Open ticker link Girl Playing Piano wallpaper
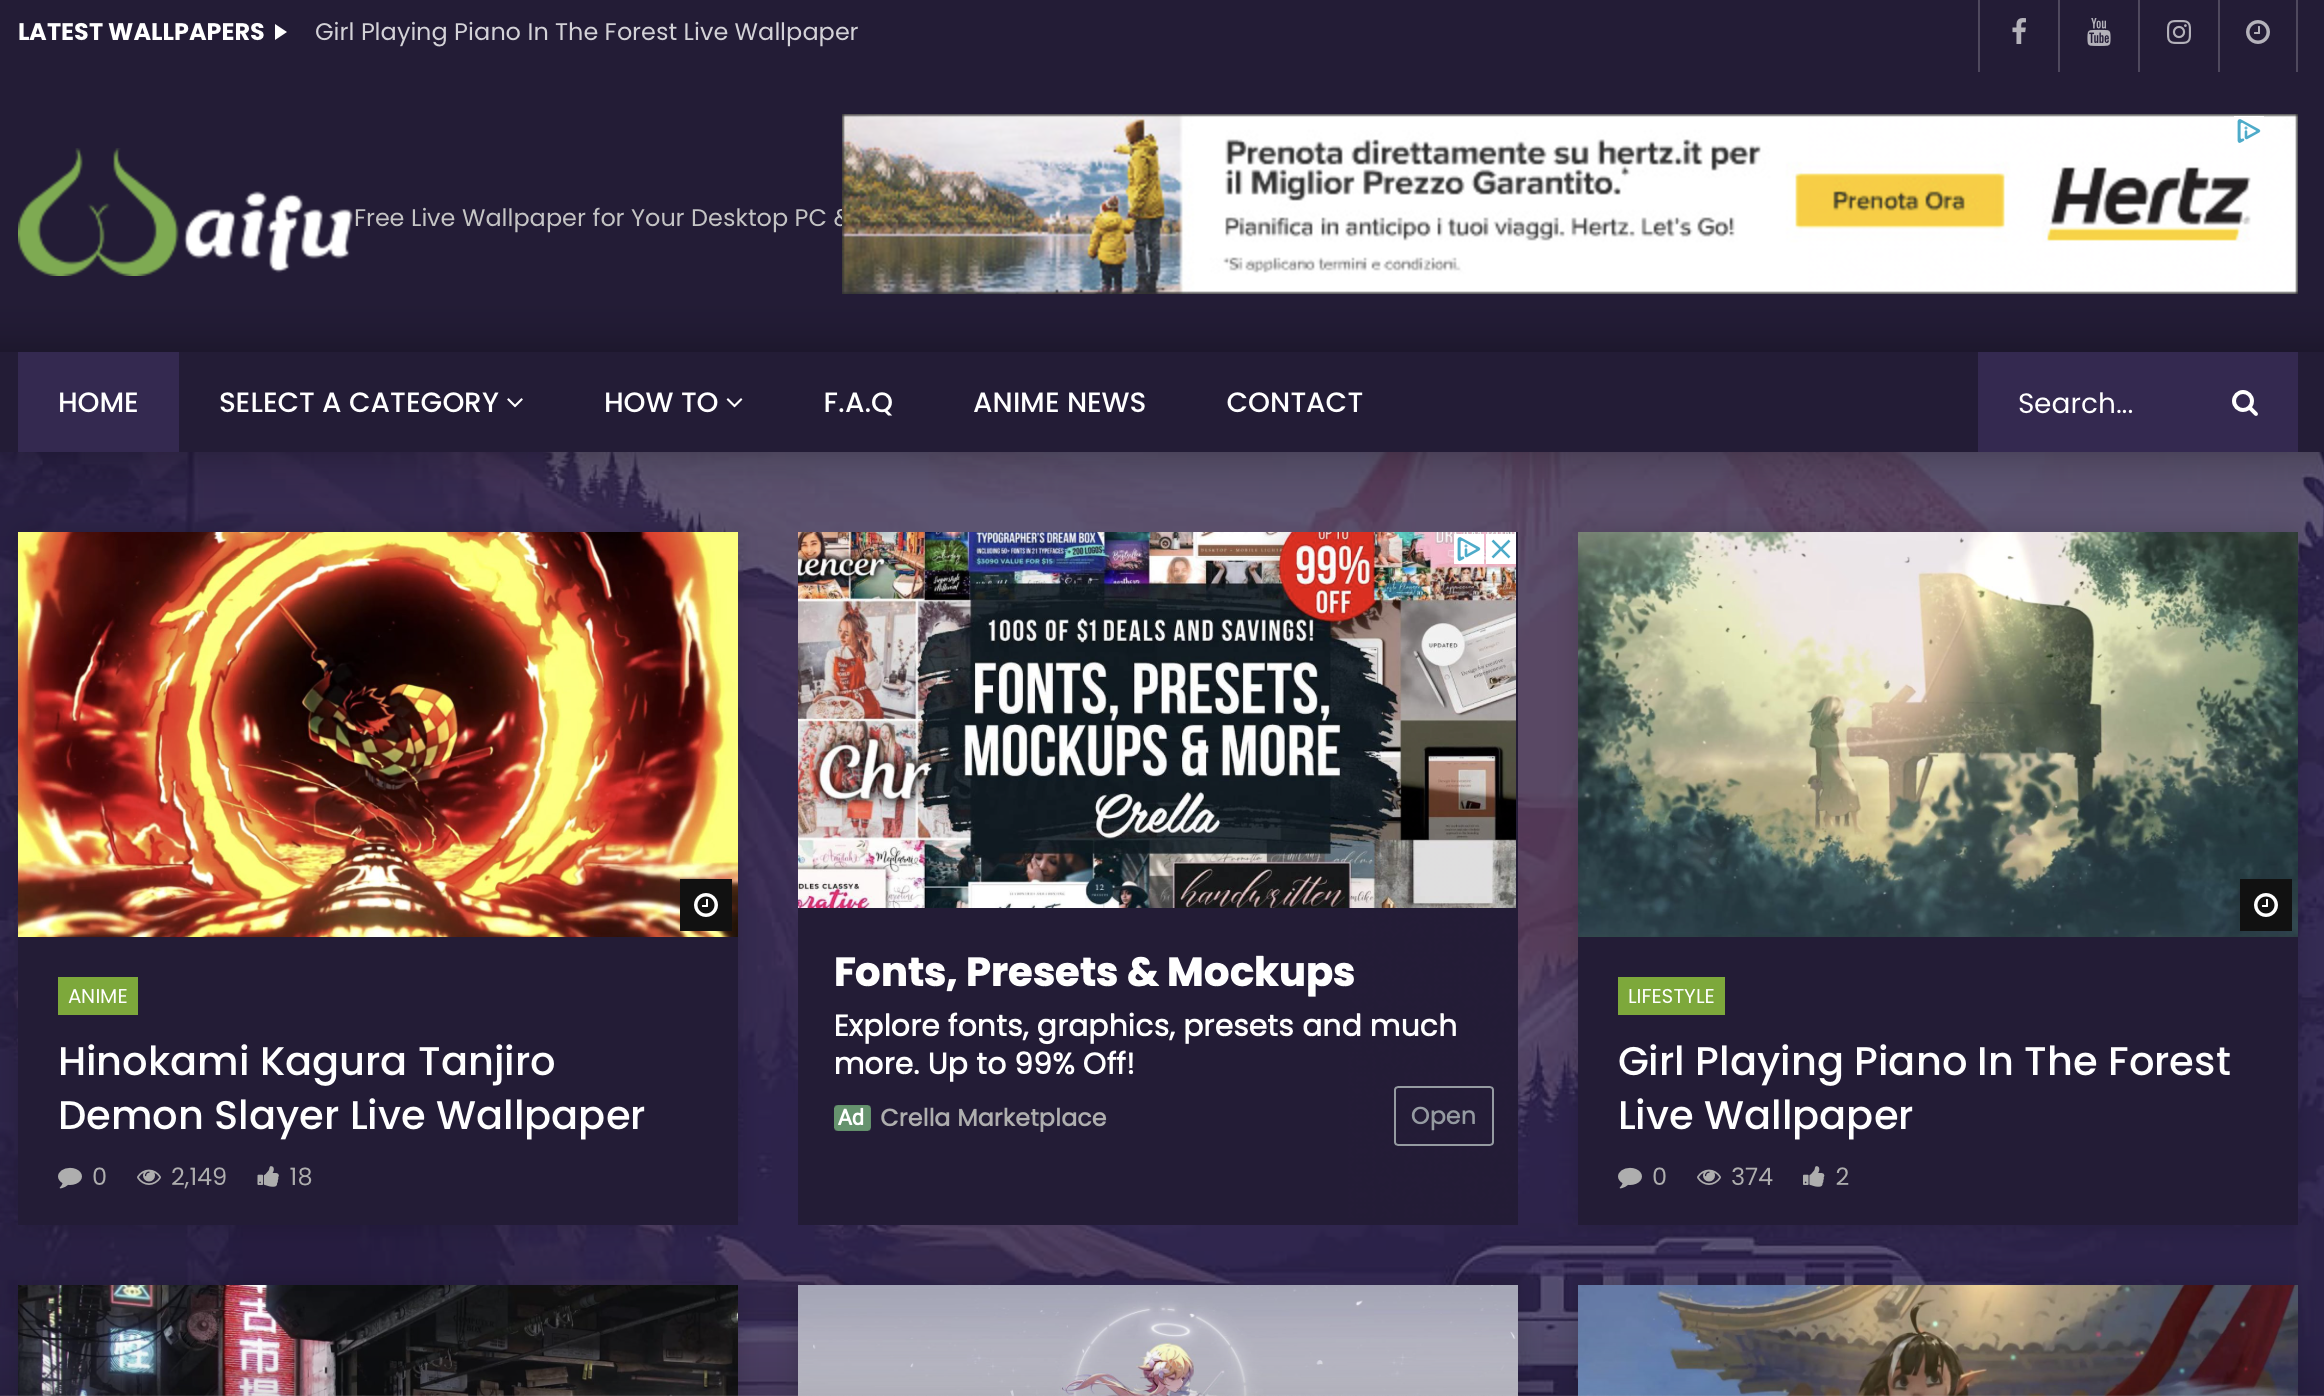This screenshot has height=1396, width=2324. pyautogui.click(x=586, y=32)
